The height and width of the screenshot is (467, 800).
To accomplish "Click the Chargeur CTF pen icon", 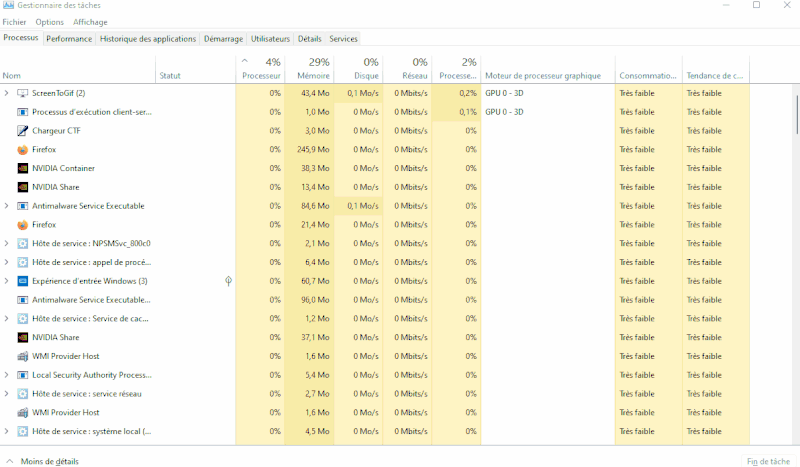I will coord(23,131).
